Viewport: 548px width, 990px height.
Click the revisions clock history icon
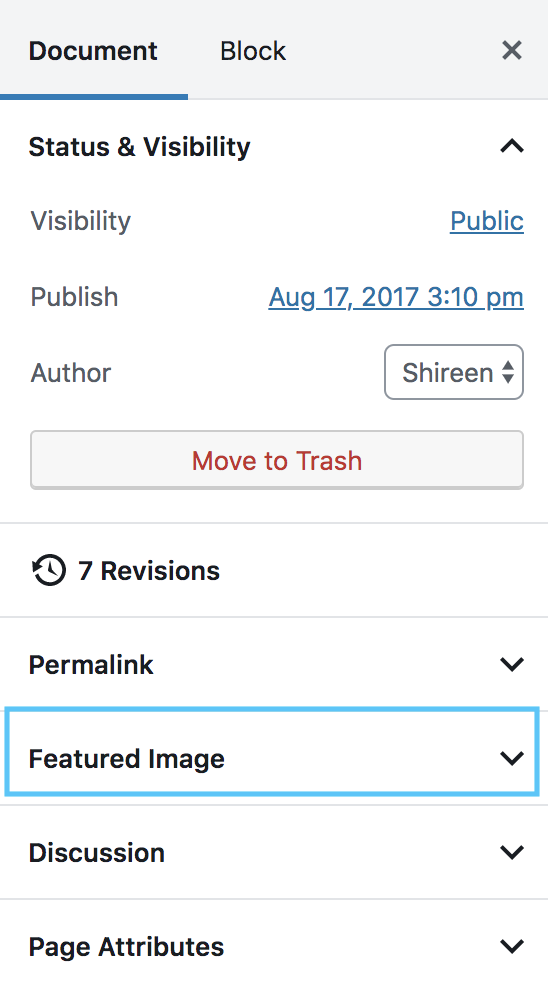49,571
